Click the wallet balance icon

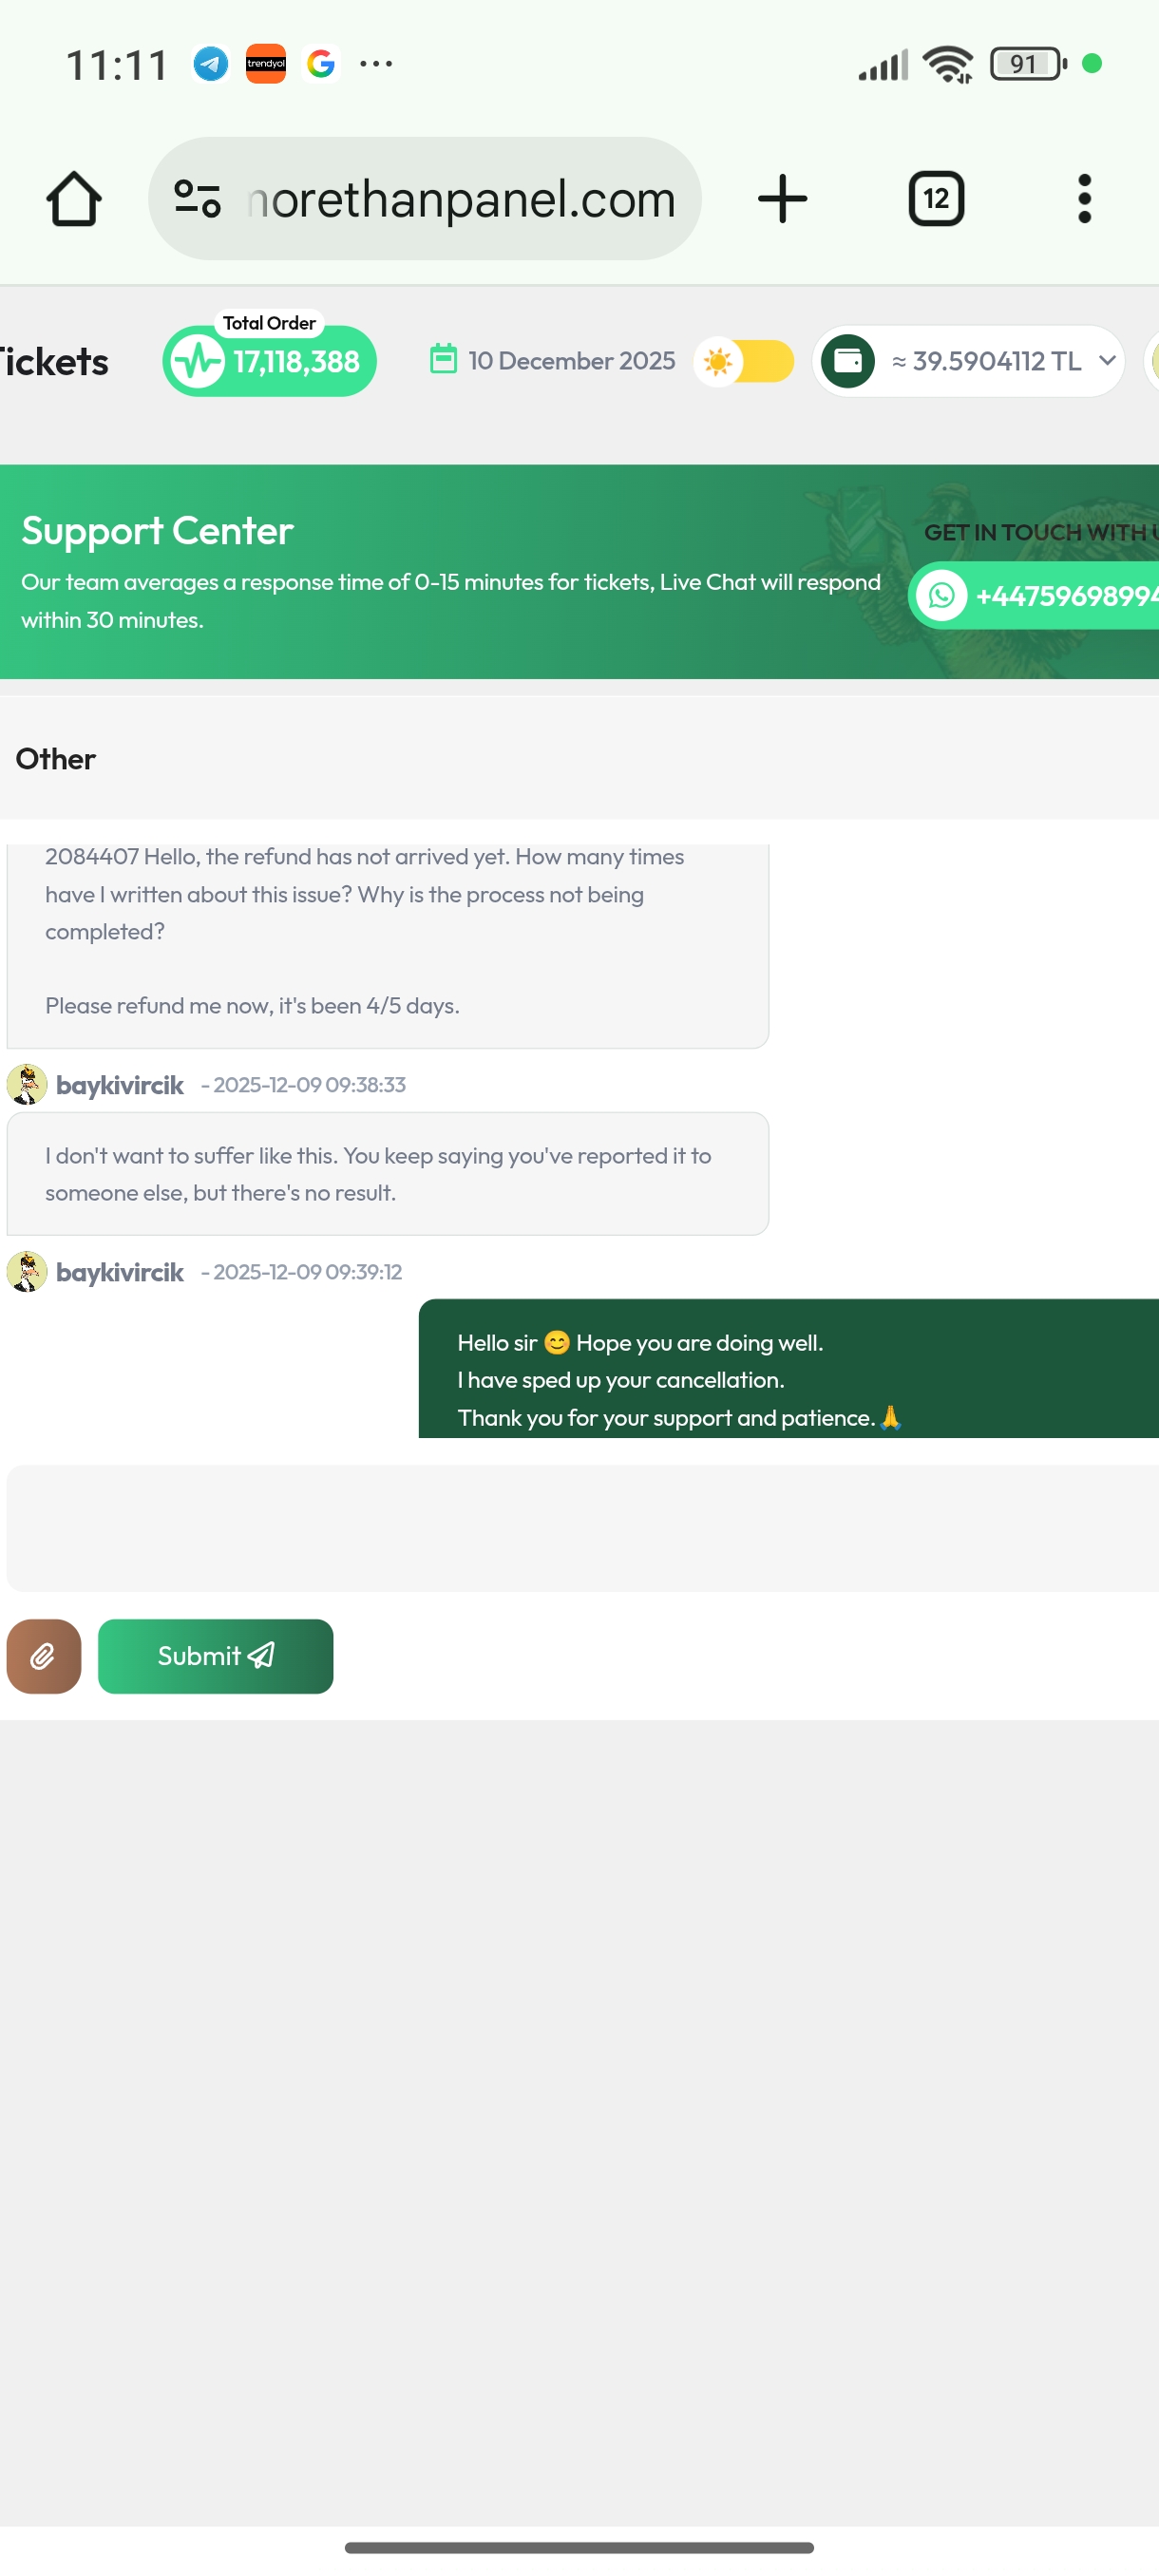pos(848,361)
